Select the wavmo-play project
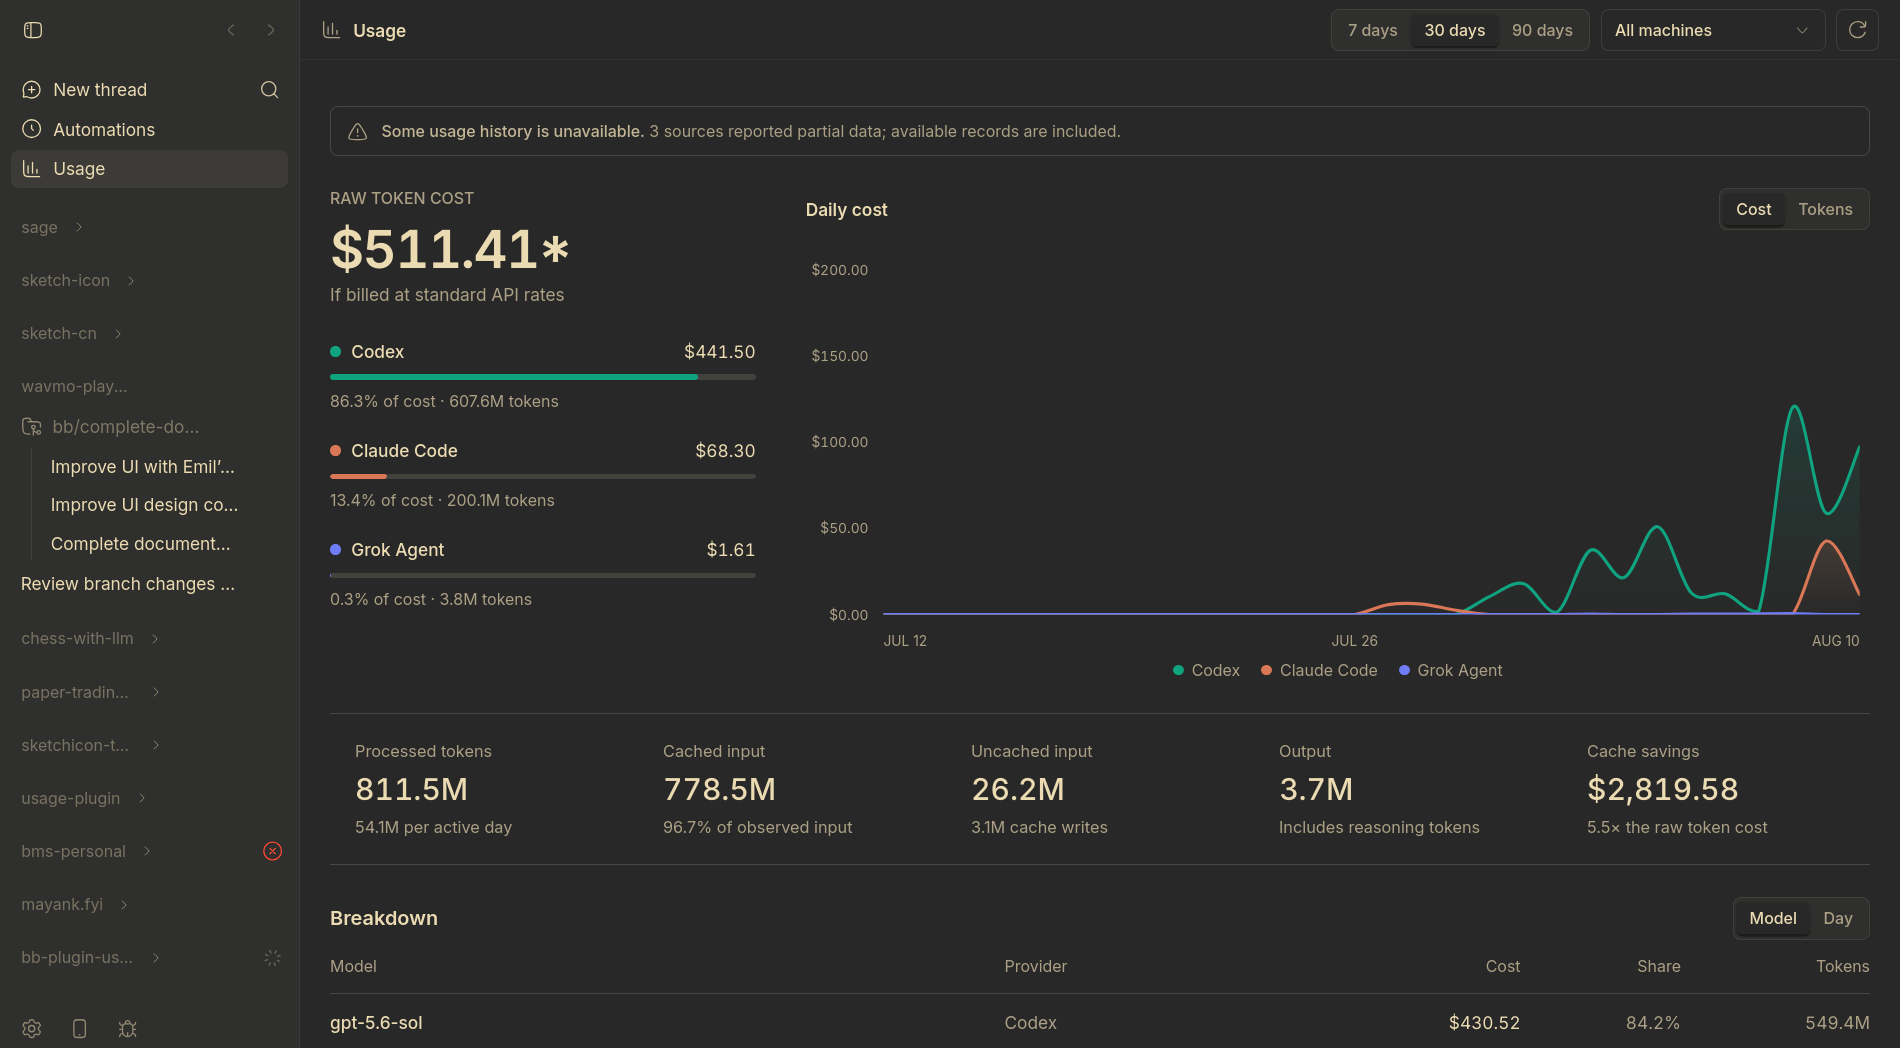Screen dimensions: 1900x1048 (x=74, y=386)
